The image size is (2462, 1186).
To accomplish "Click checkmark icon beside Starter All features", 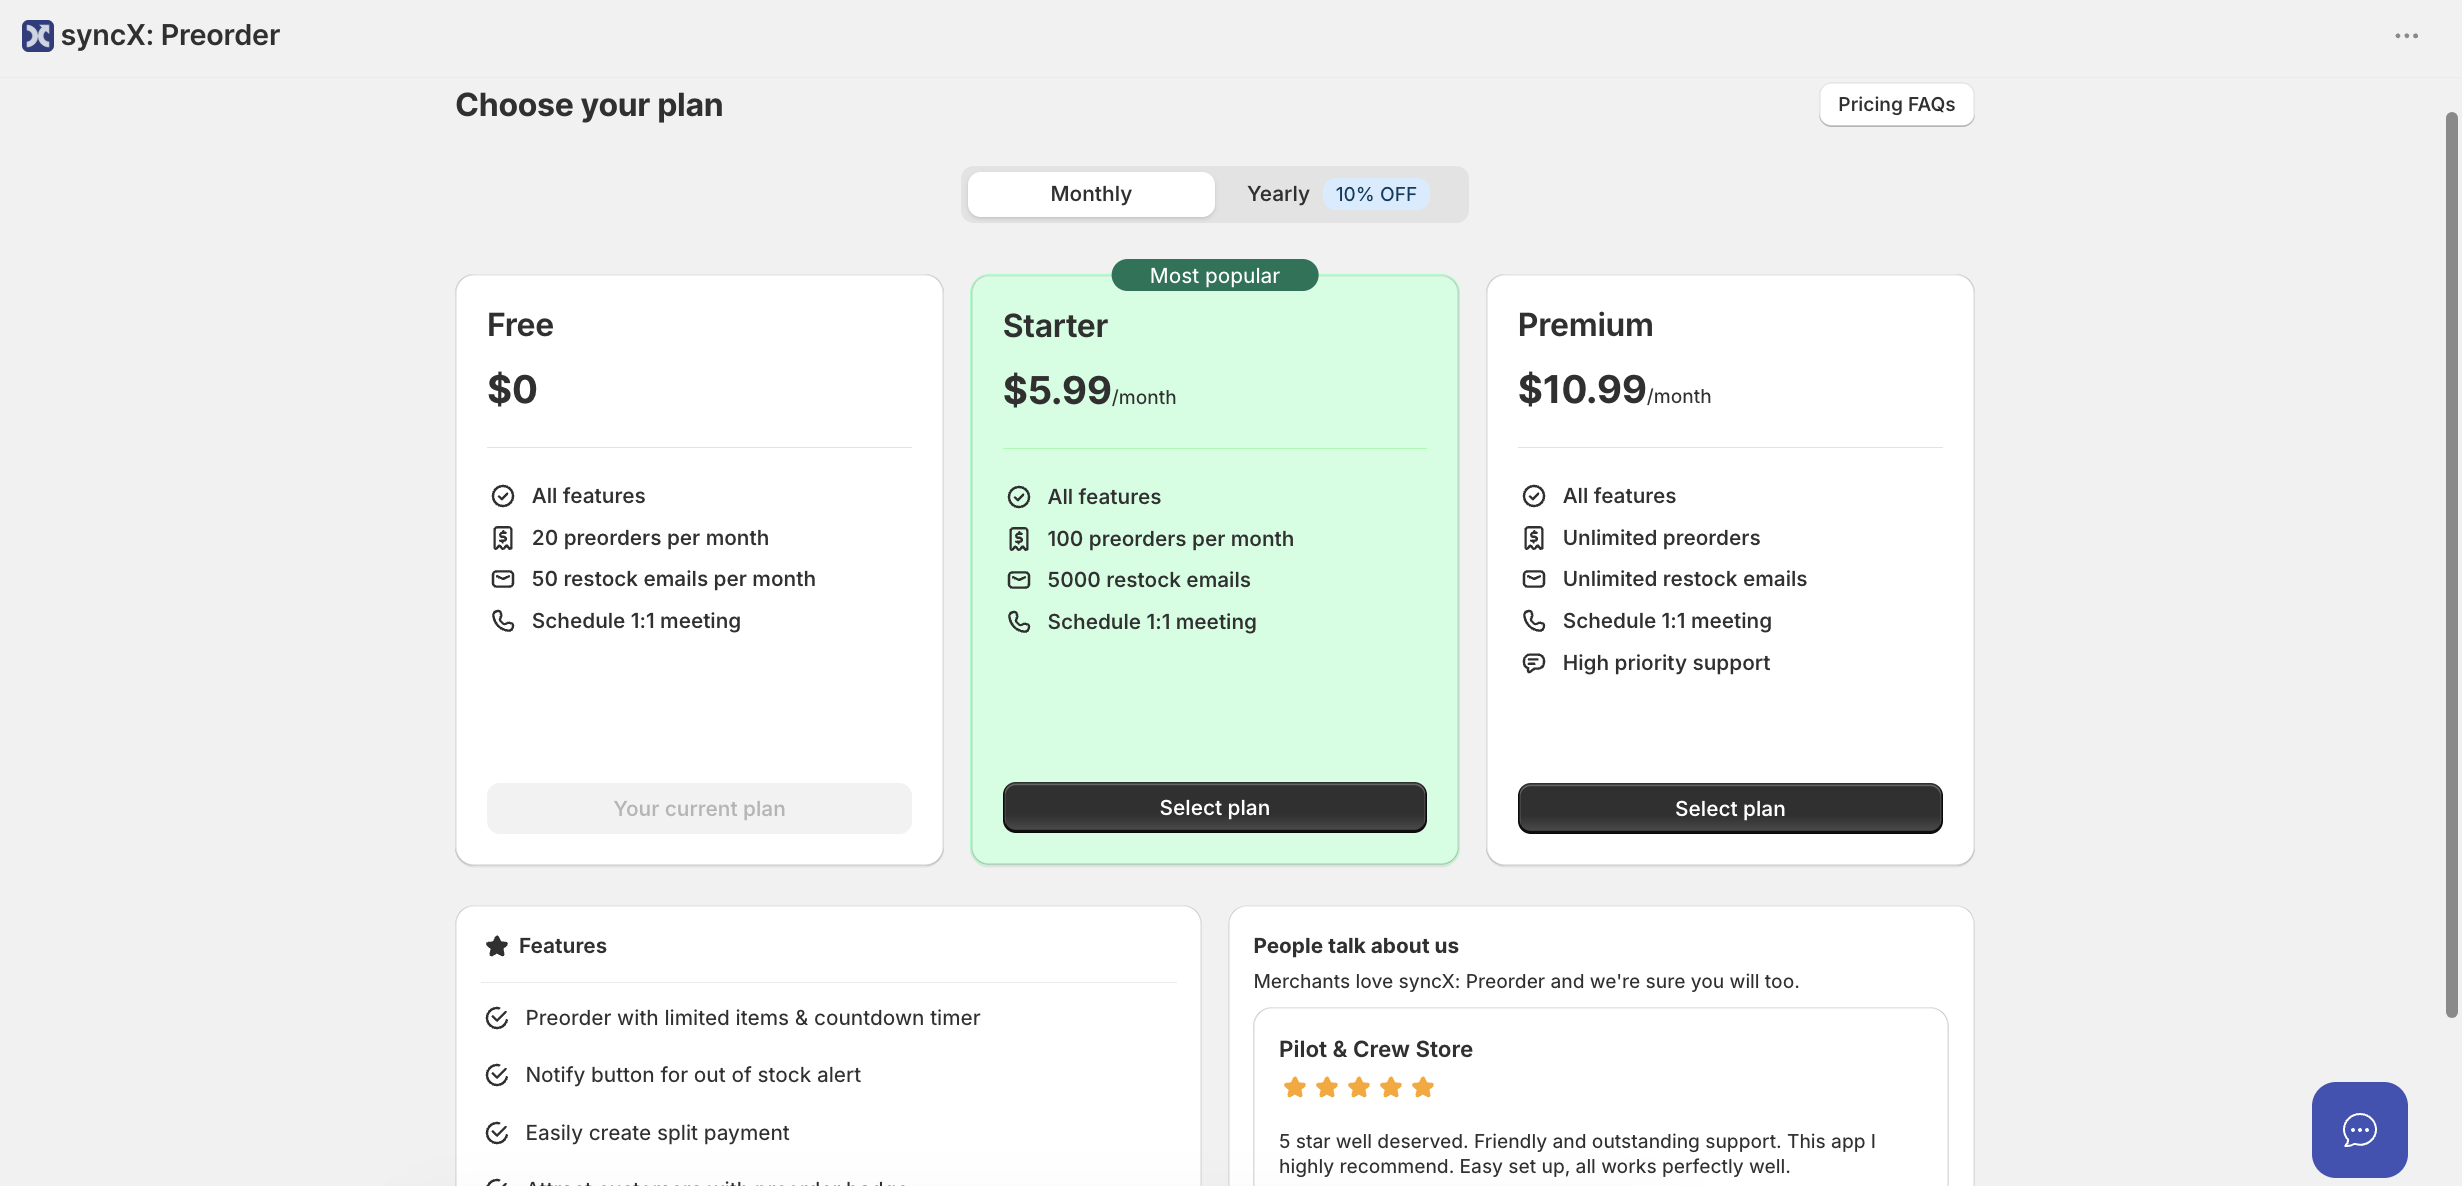I will 1019,497.
